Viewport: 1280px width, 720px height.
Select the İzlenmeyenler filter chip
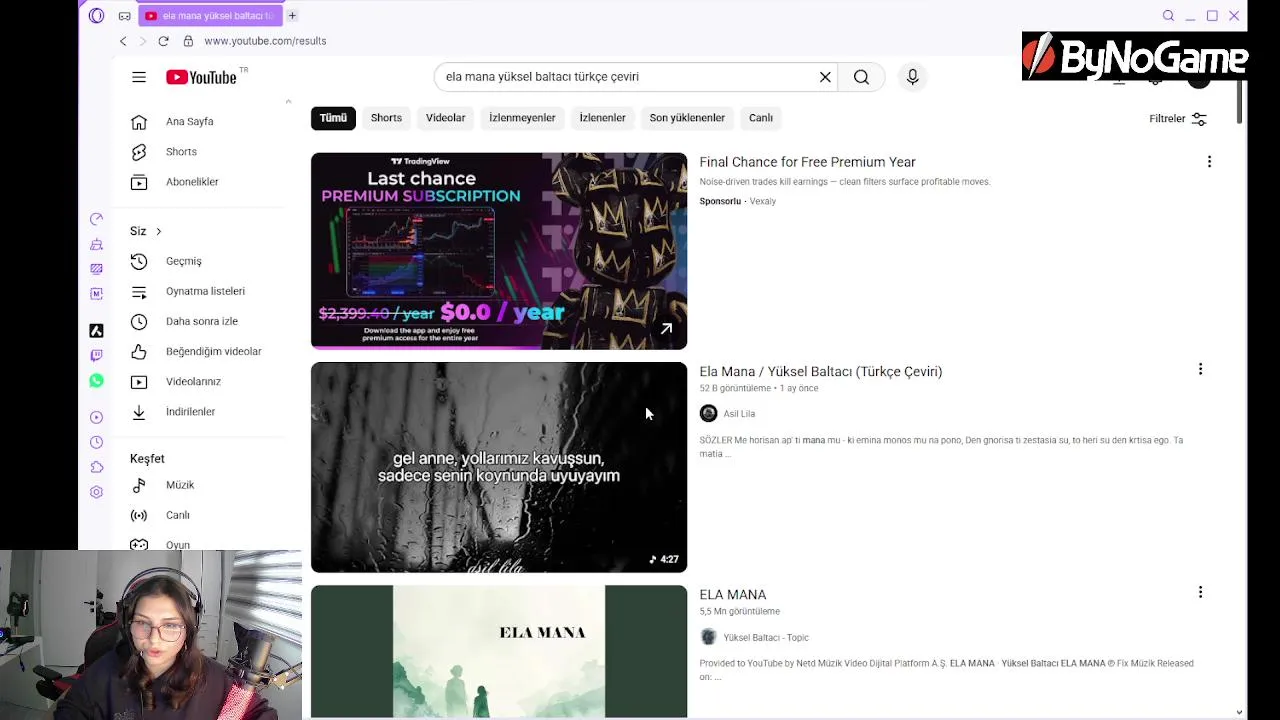522,118
